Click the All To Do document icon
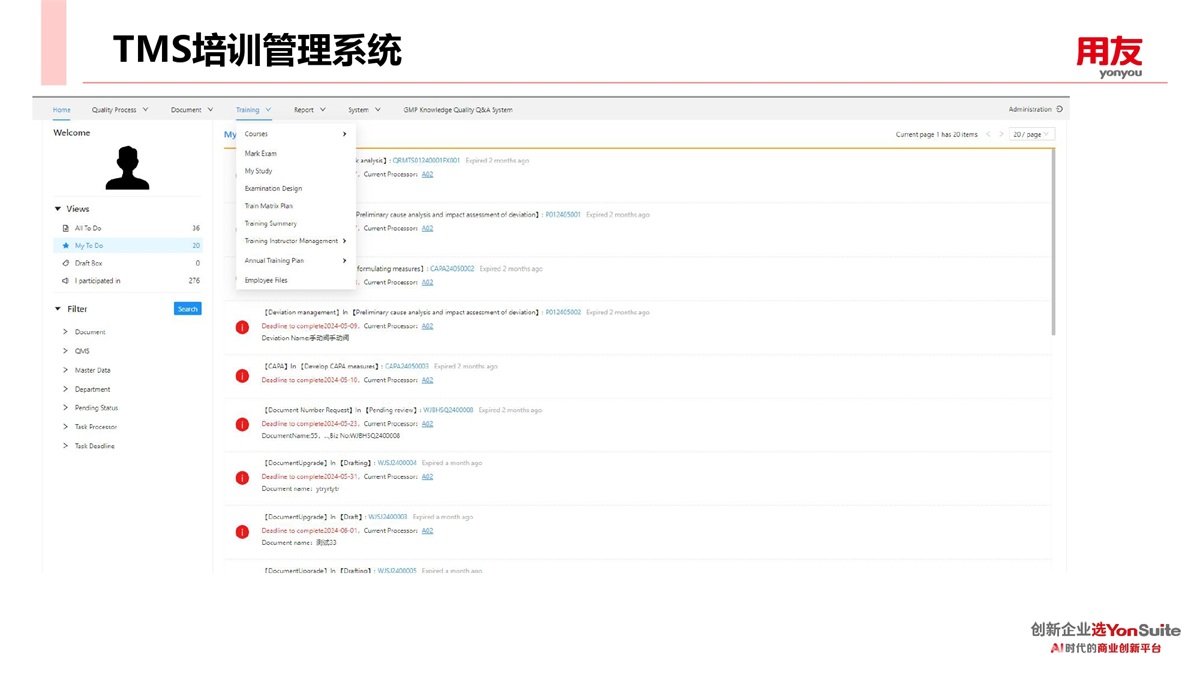Image resolution: width=1200 pixels, height=675 pixels. click(x=66, y=228)
